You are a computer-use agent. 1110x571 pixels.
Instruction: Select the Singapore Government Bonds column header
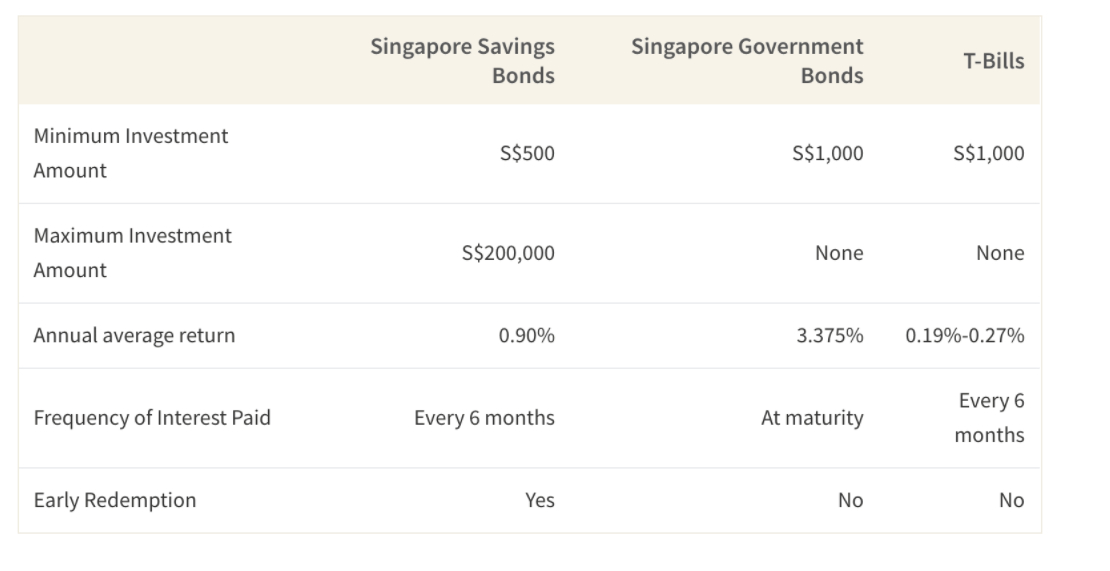747,61
